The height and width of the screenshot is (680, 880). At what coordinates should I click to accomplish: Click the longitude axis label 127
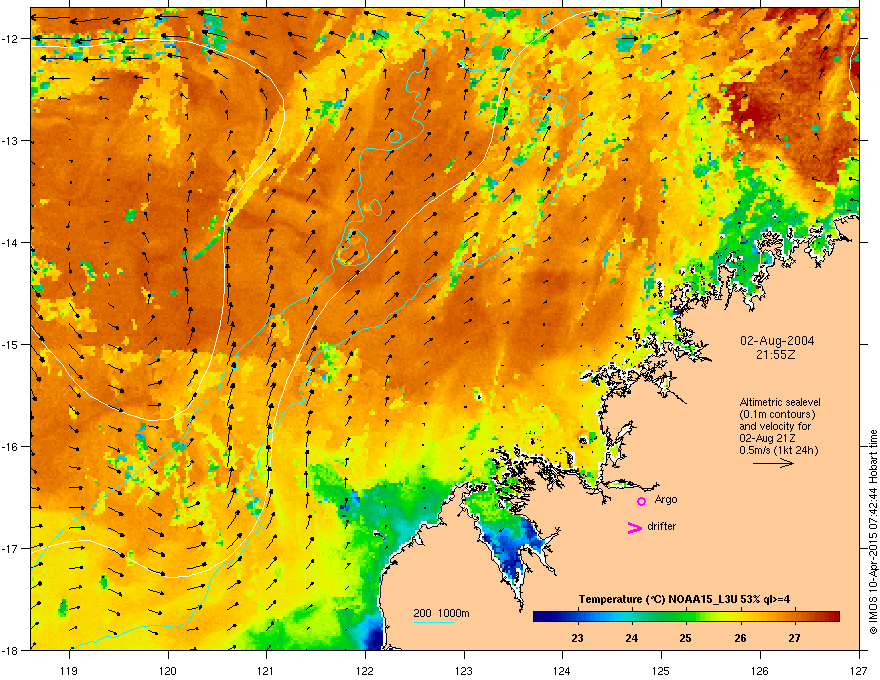pyautogui.click(x=859, y=670)
